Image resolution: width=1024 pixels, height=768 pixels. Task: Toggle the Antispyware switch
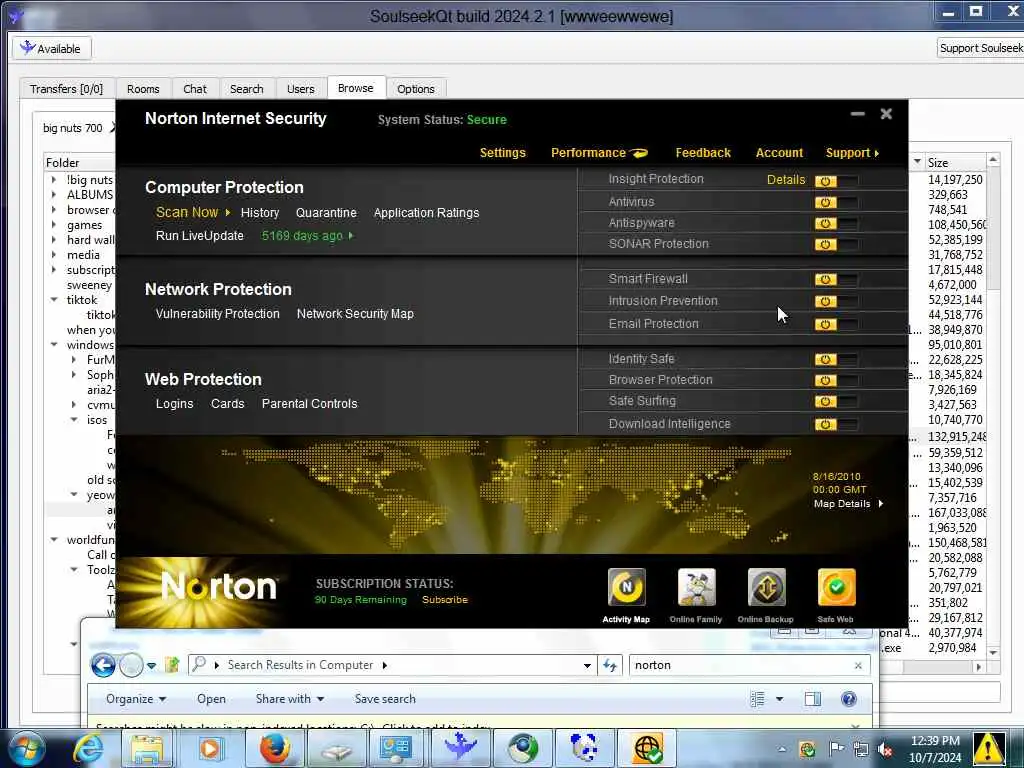point(836,223)
